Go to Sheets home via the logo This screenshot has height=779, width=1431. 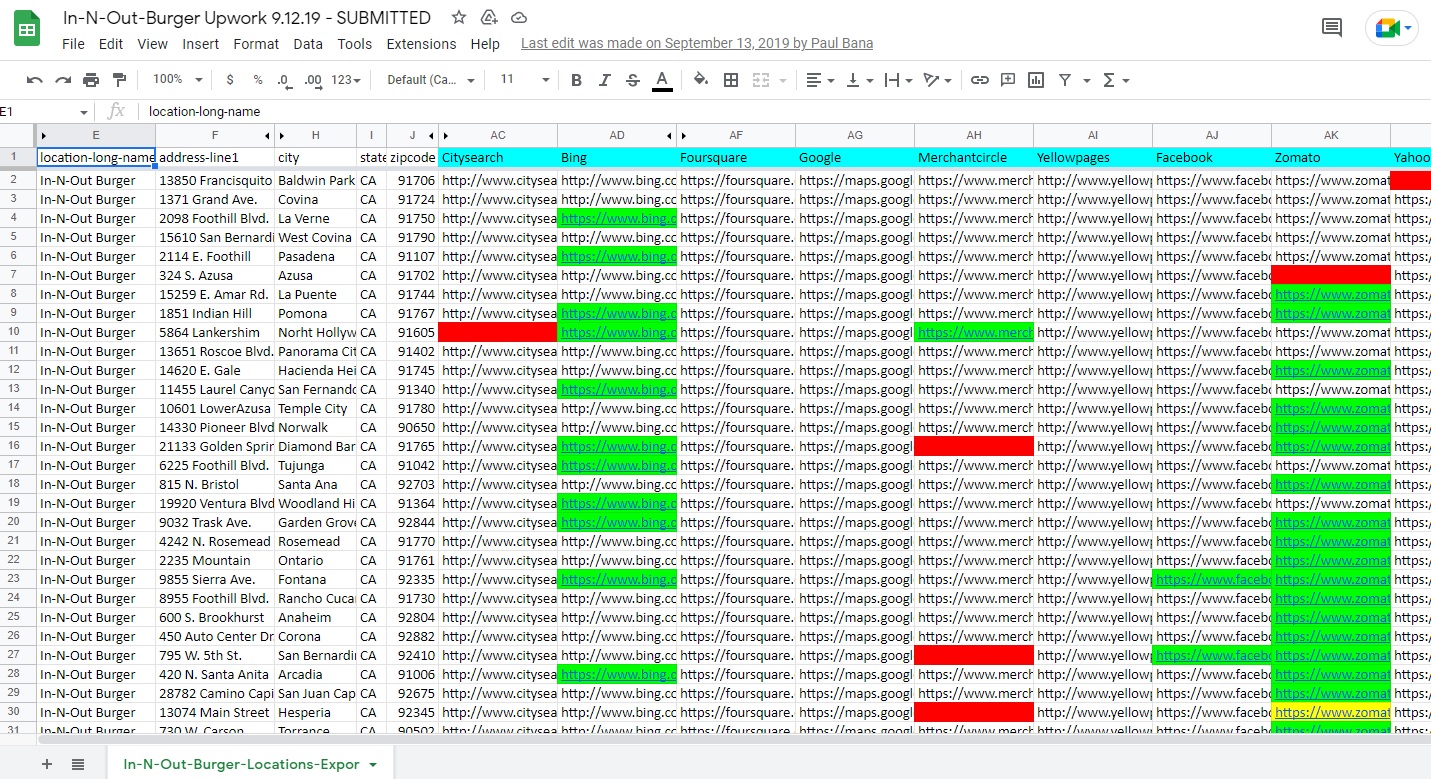(x=27, y=30)
